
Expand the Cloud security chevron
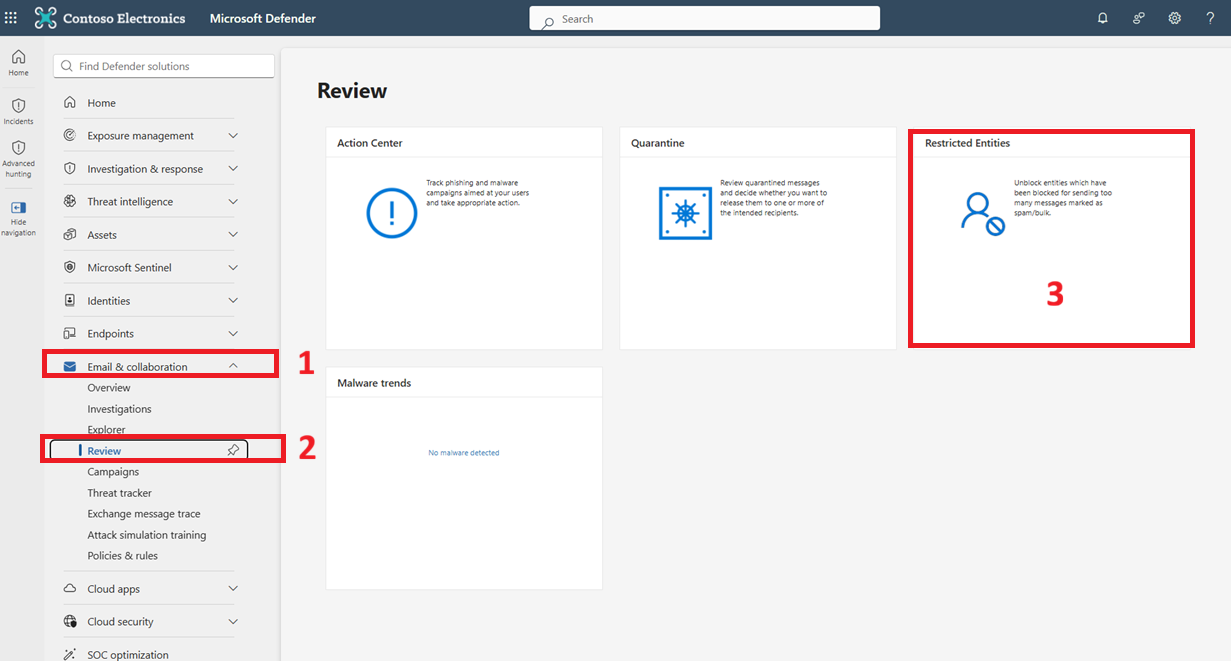233,621
